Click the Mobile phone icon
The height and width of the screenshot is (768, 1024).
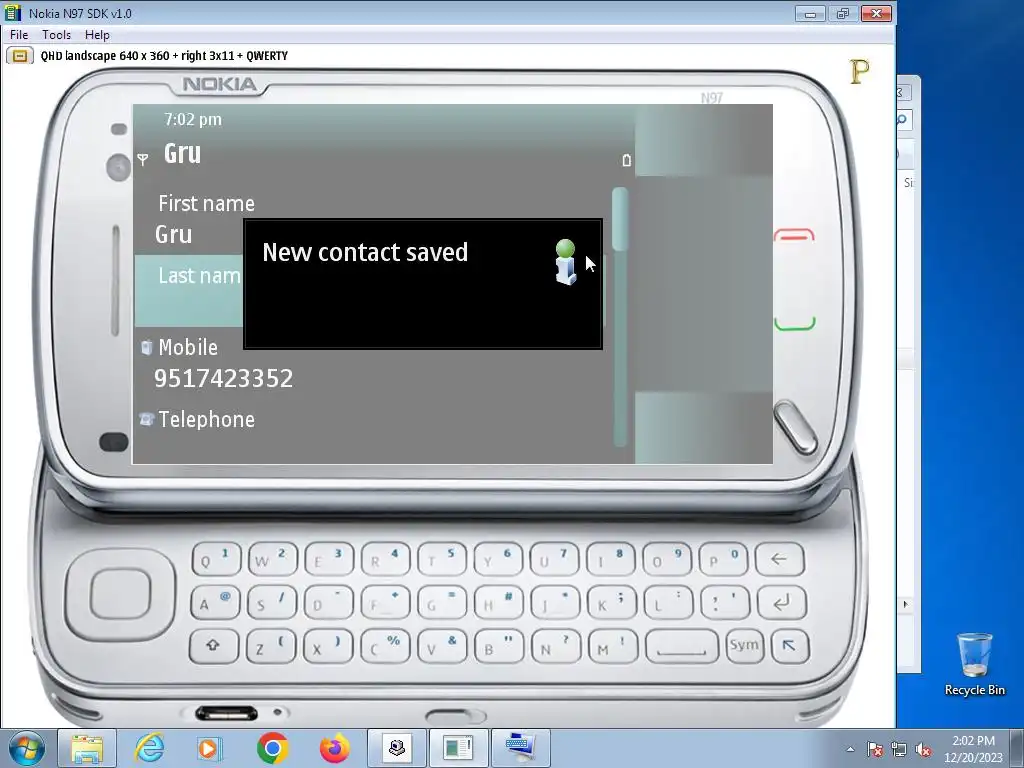pos(146,347)
